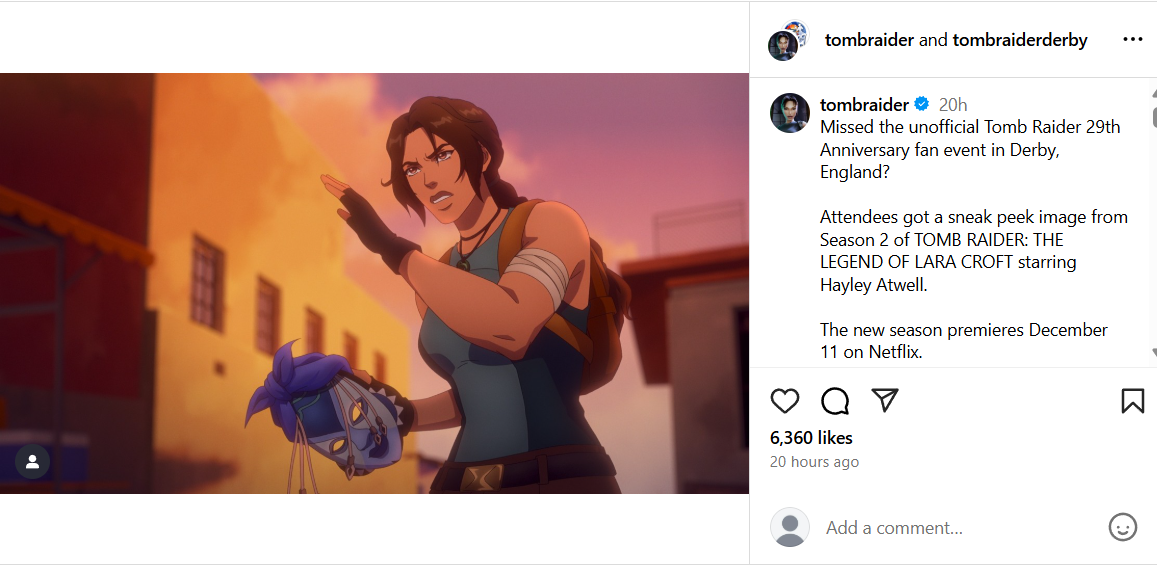Screen dimensions: 1157x565
Task: View the 6,360 likes list
Action: point(811,438)
